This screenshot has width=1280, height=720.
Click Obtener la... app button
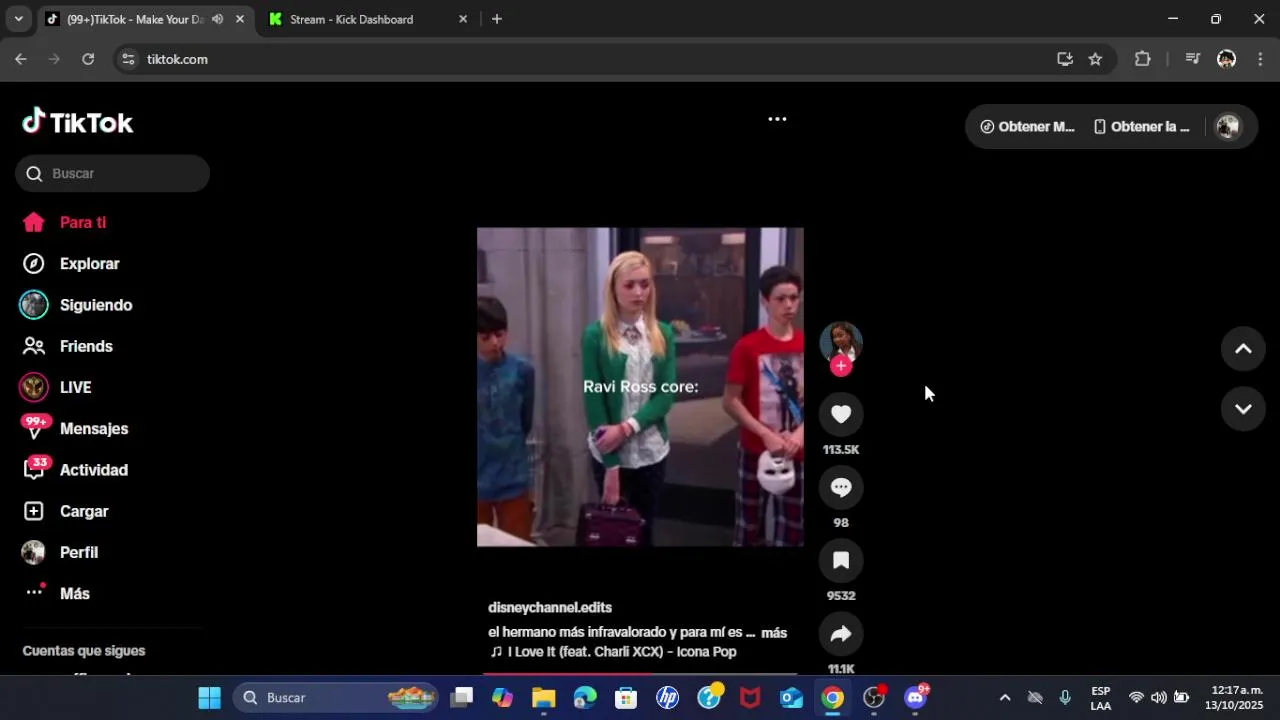(1141, 127)
